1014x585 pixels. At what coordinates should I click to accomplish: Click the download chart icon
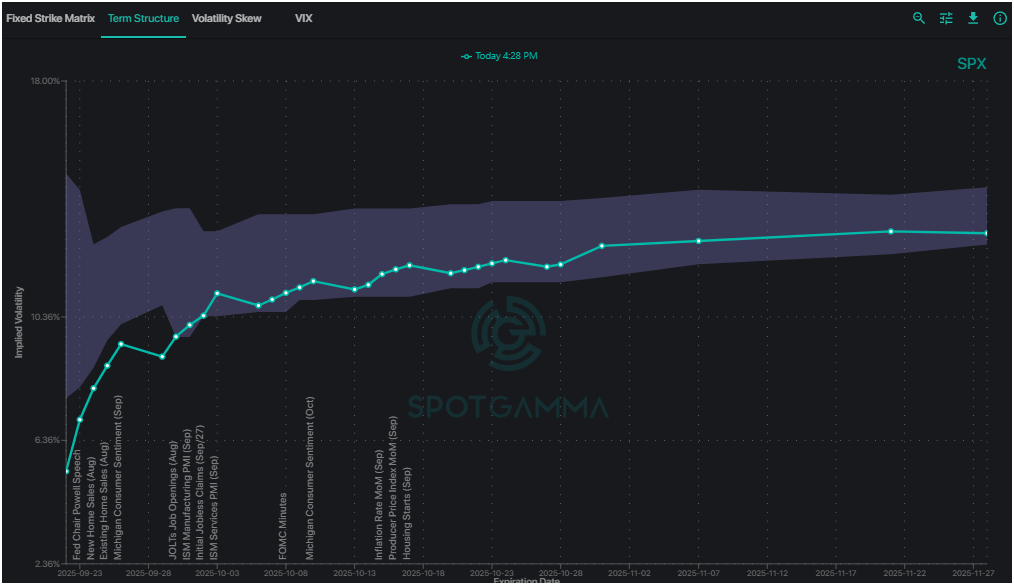click(x=972, y=18)
